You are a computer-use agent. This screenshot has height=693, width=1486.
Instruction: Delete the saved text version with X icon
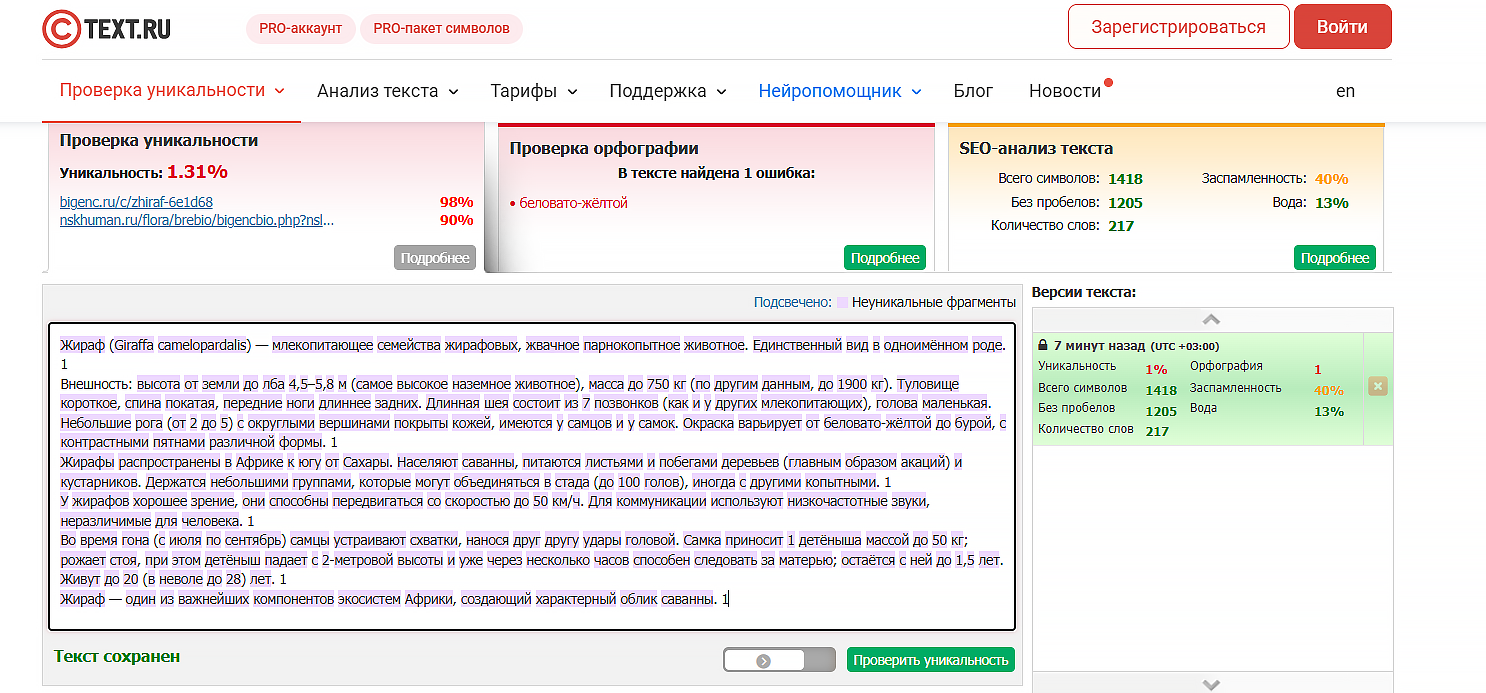(1377, 387)
